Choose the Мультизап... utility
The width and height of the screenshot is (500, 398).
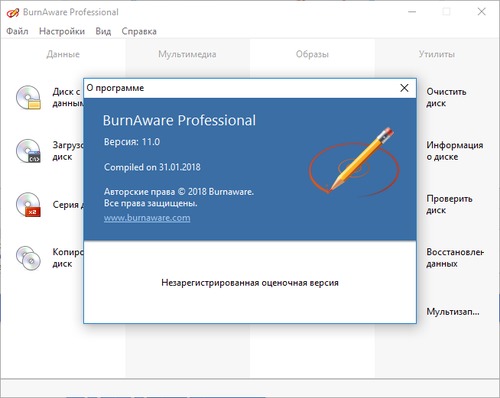(453, 312)
